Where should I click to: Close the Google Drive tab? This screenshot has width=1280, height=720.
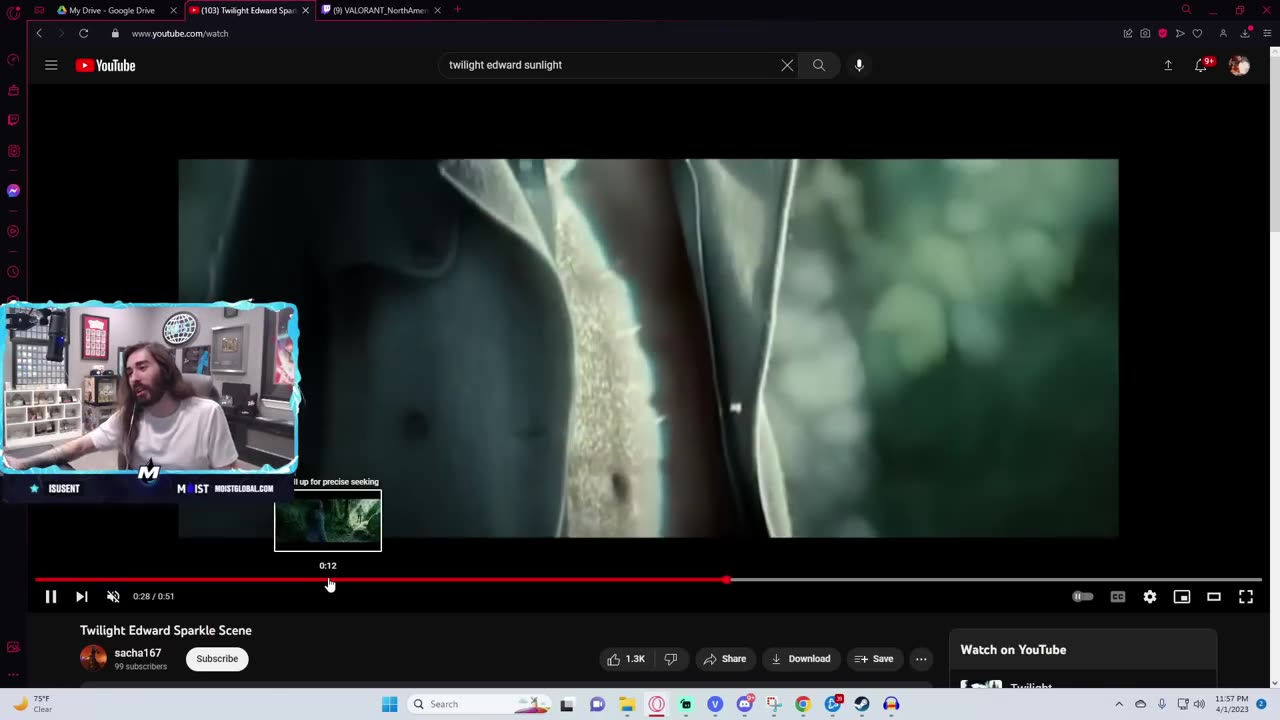pos(173,10)
